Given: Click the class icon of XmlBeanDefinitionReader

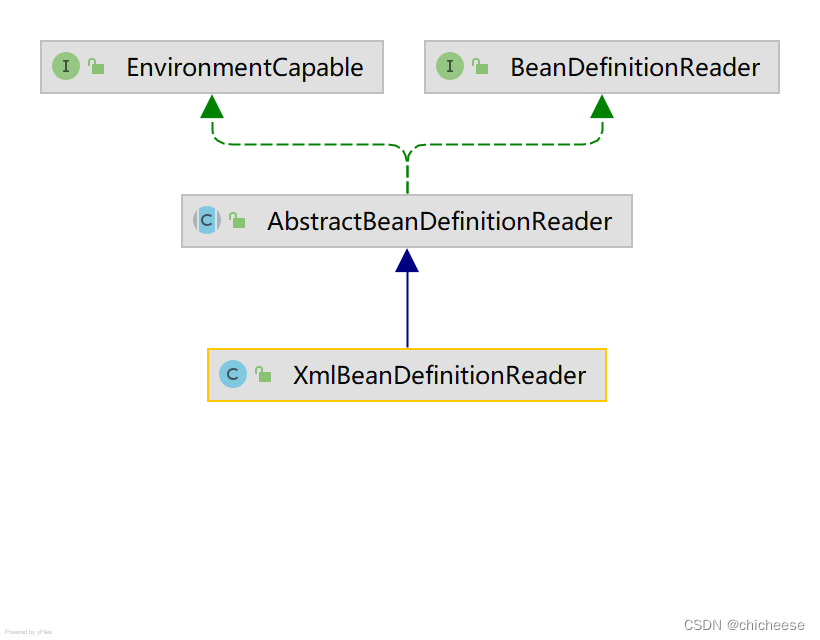Looking at the screenshot, I should (x=233, y=374).
